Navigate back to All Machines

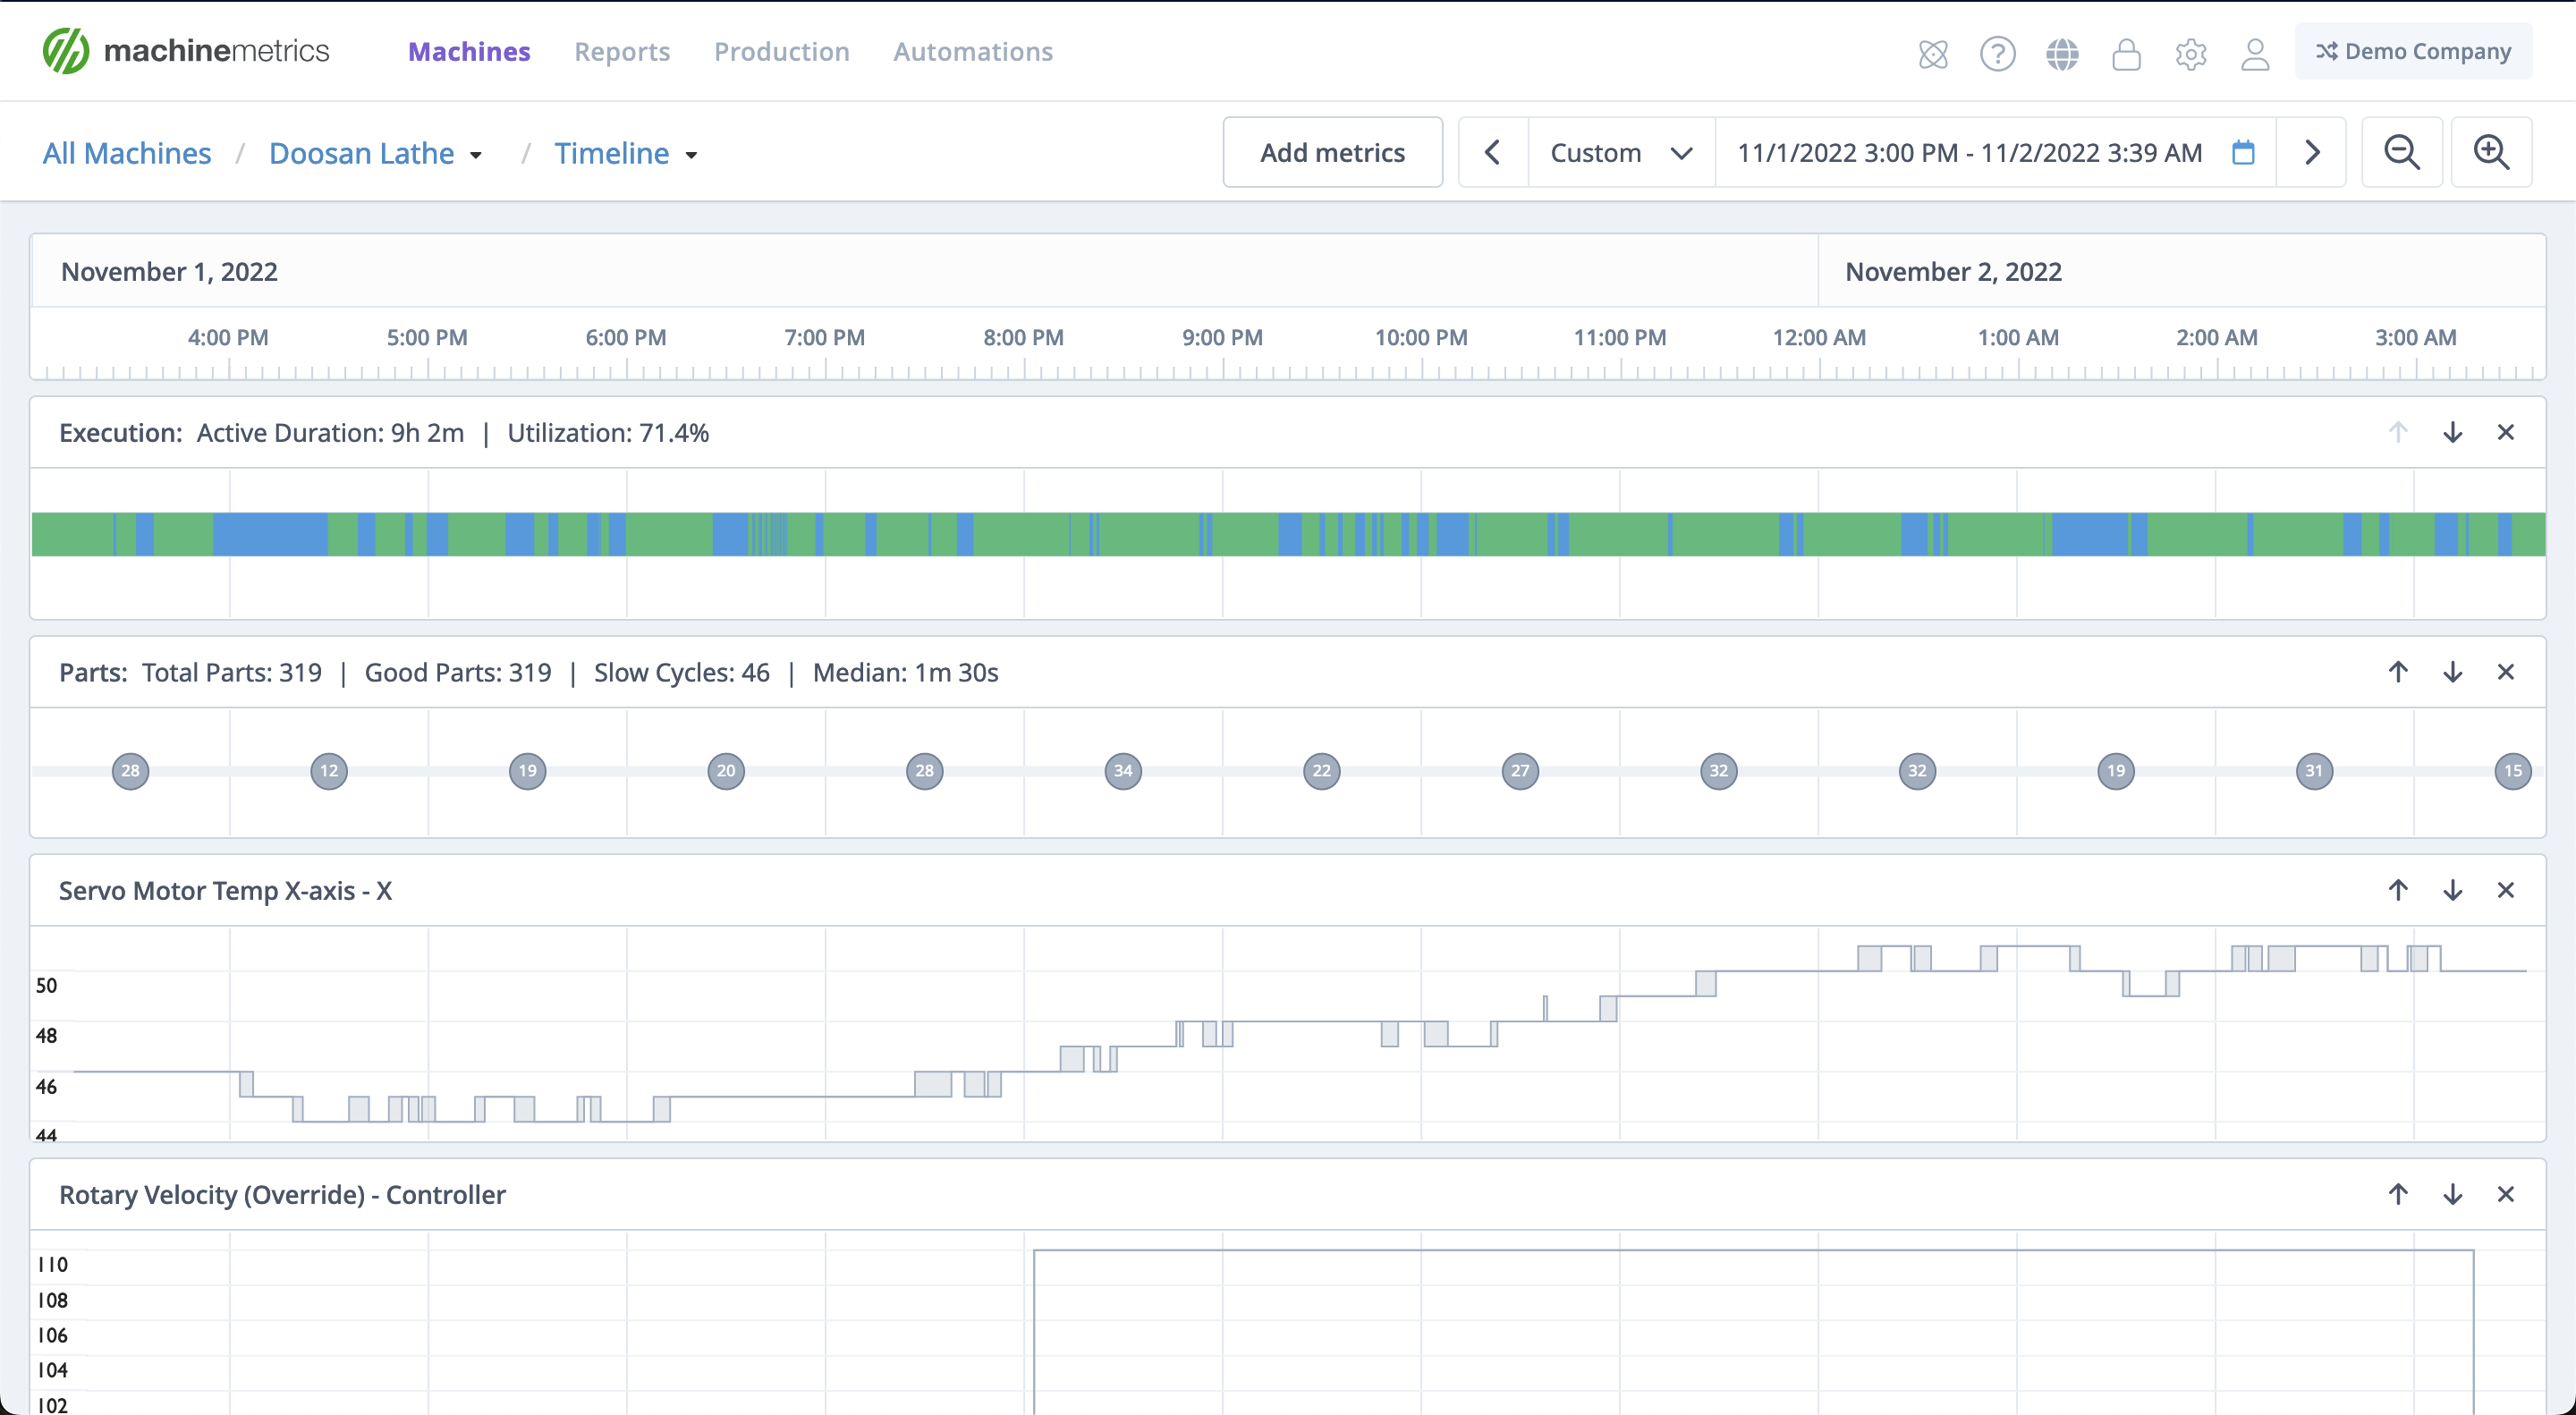click(126, 153)
